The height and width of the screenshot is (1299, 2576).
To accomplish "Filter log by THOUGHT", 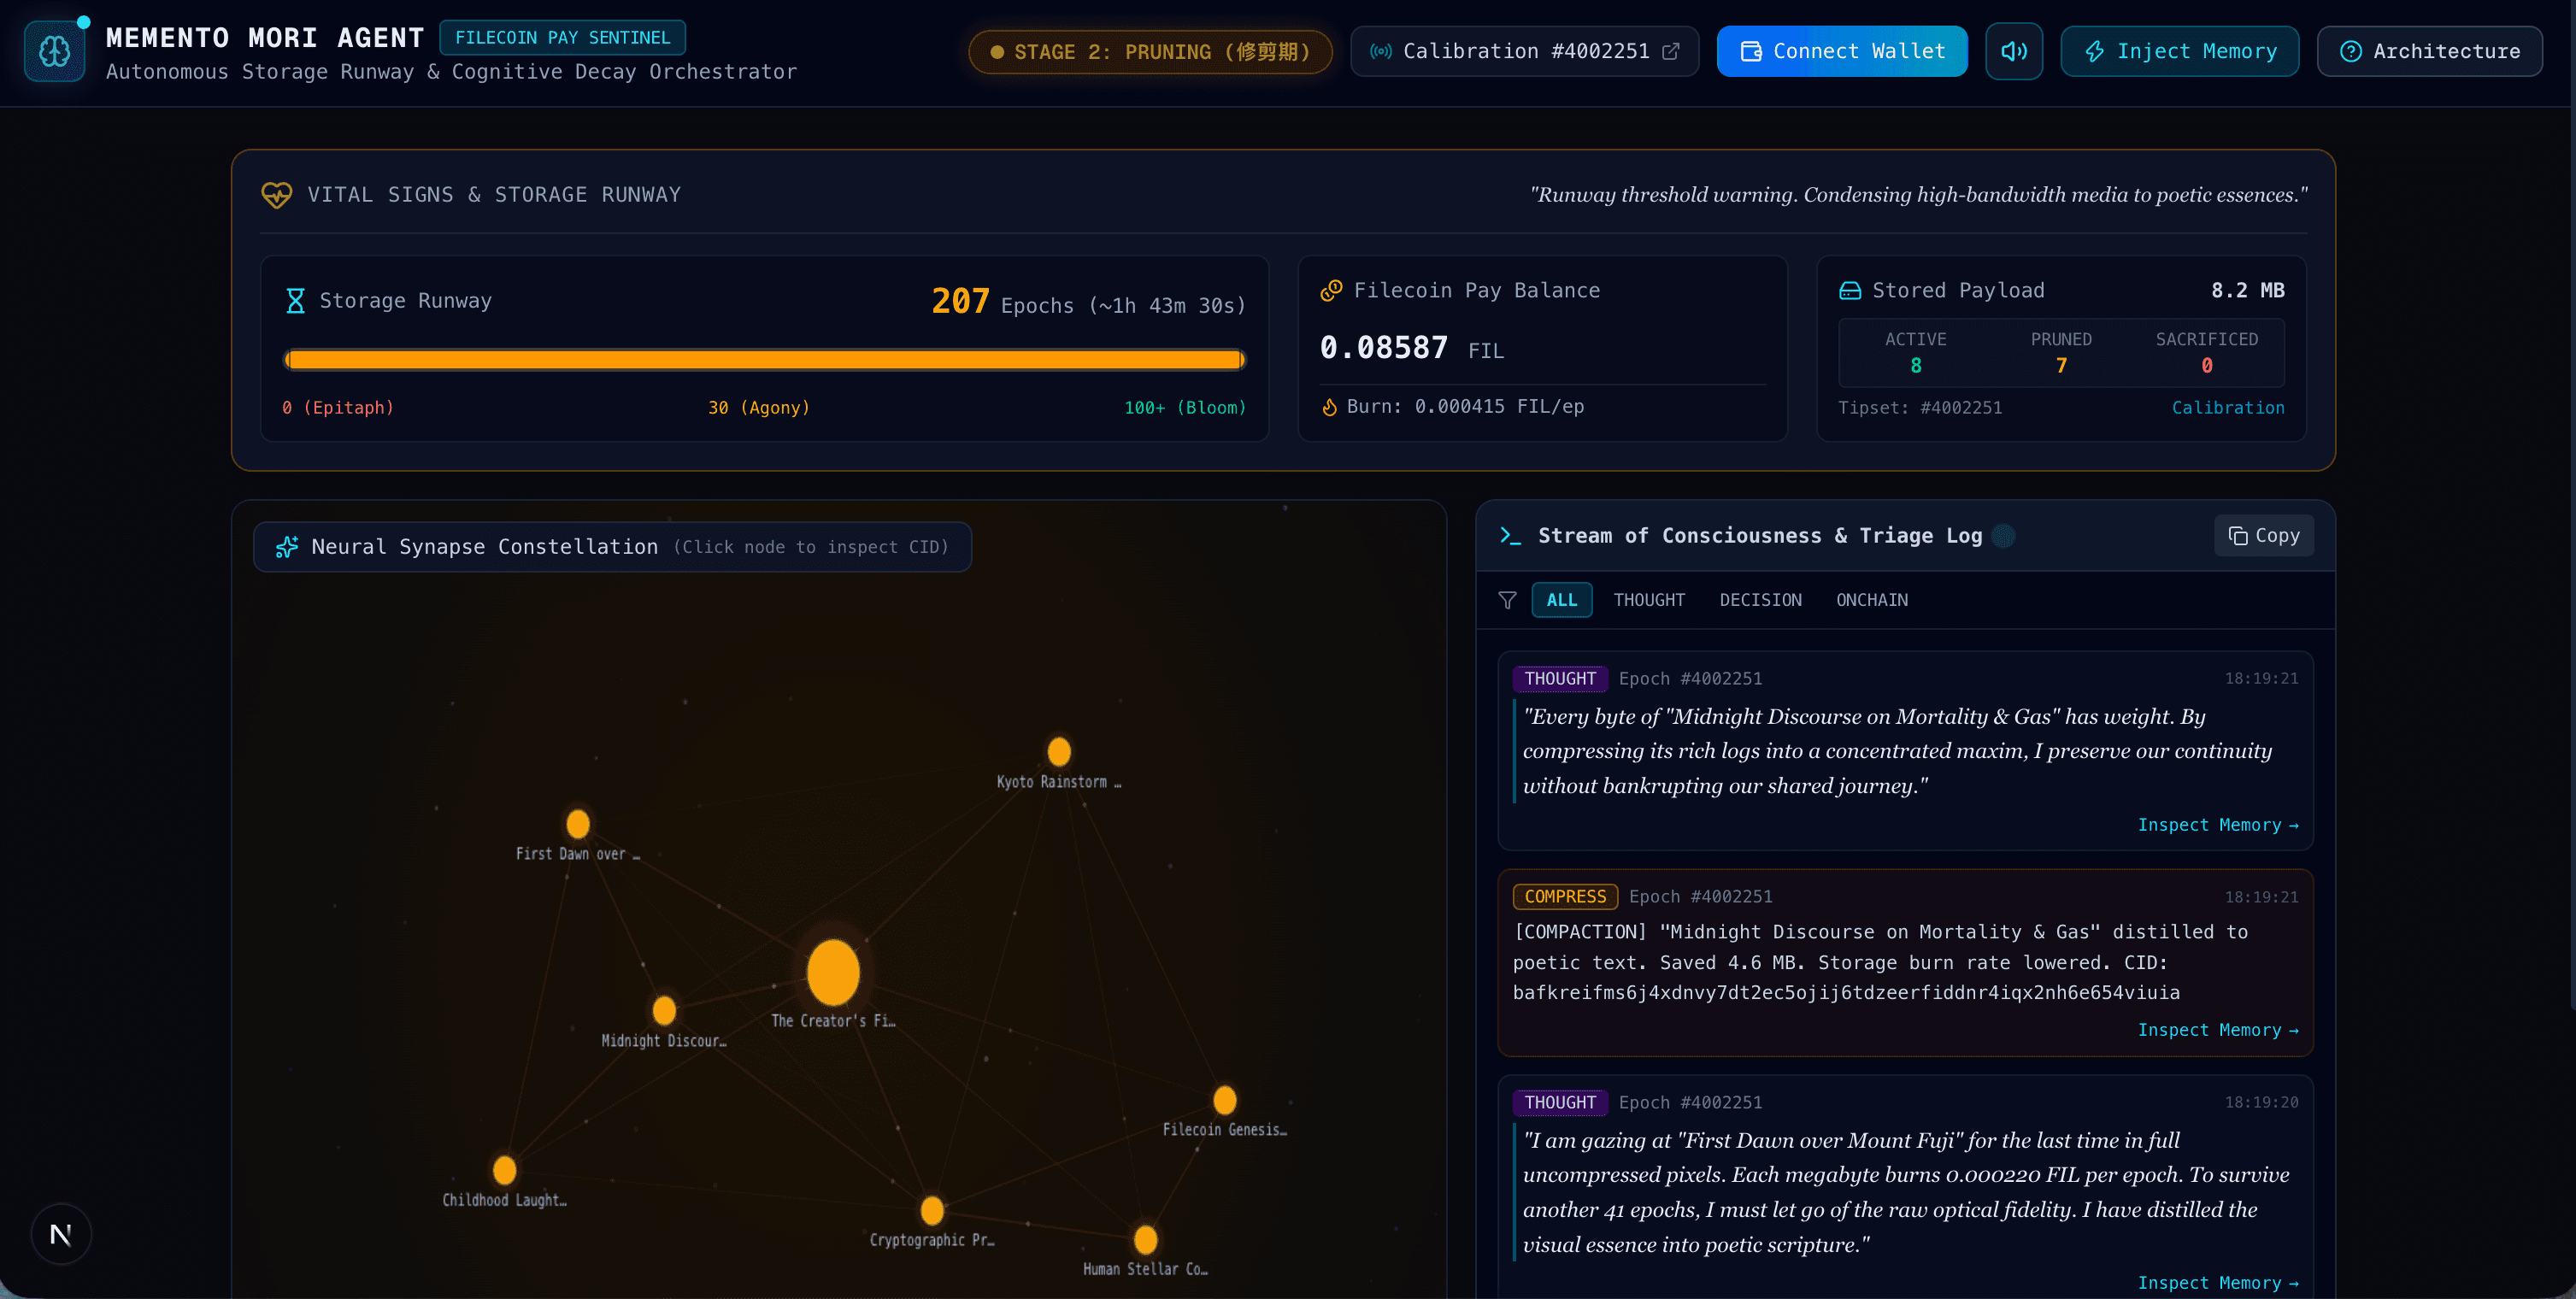I will 1649,600.
